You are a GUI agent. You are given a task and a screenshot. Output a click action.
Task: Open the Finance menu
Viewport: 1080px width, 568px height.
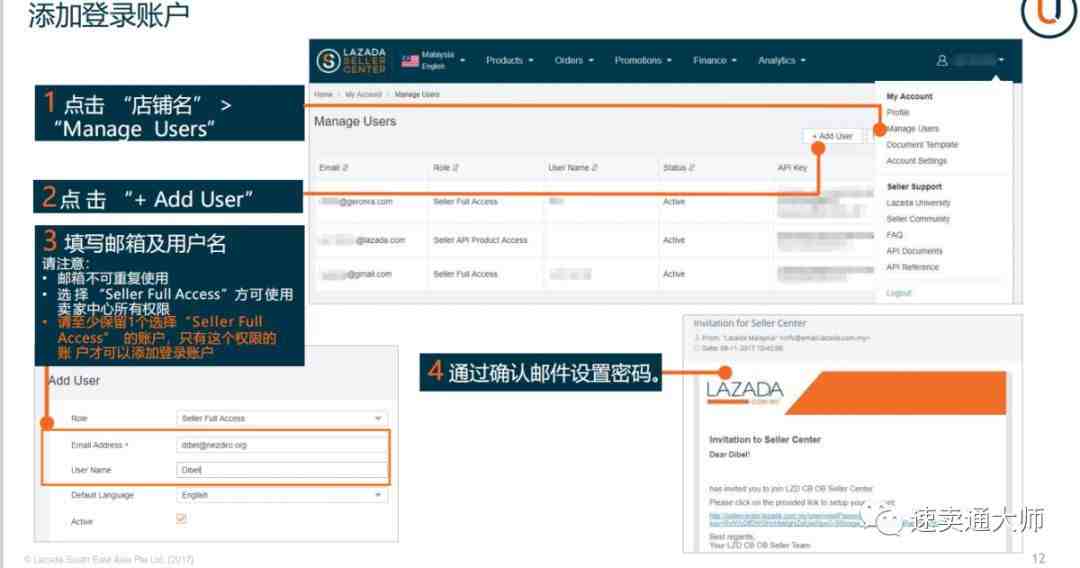[715, 61]
